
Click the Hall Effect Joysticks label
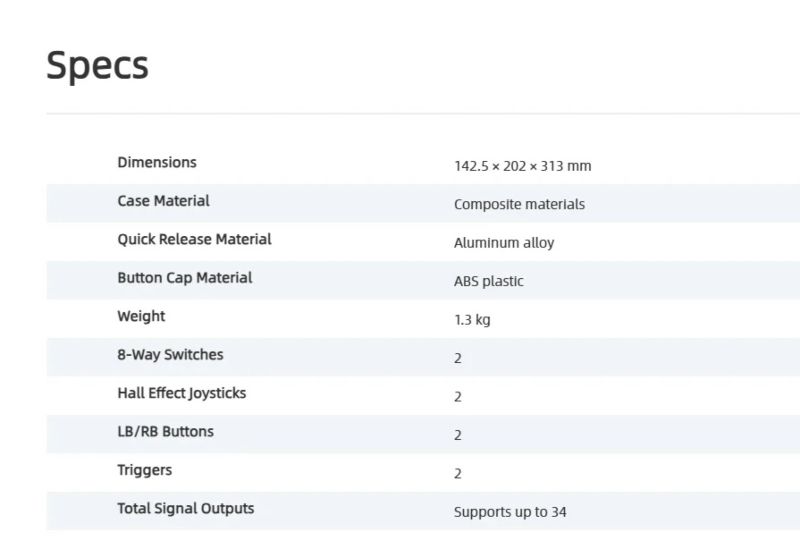[x=181, y=393]
